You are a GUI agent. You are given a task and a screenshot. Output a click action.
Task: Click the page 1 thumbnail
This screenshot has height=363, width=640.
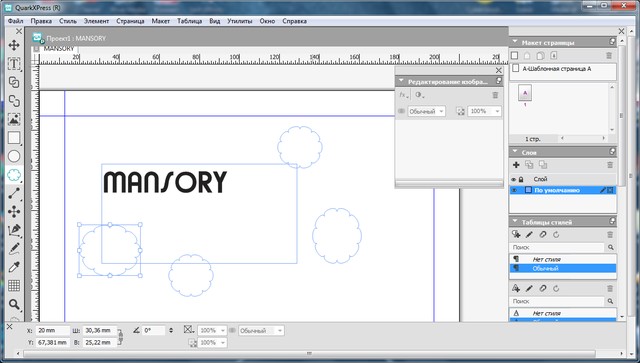coord(525,93)
